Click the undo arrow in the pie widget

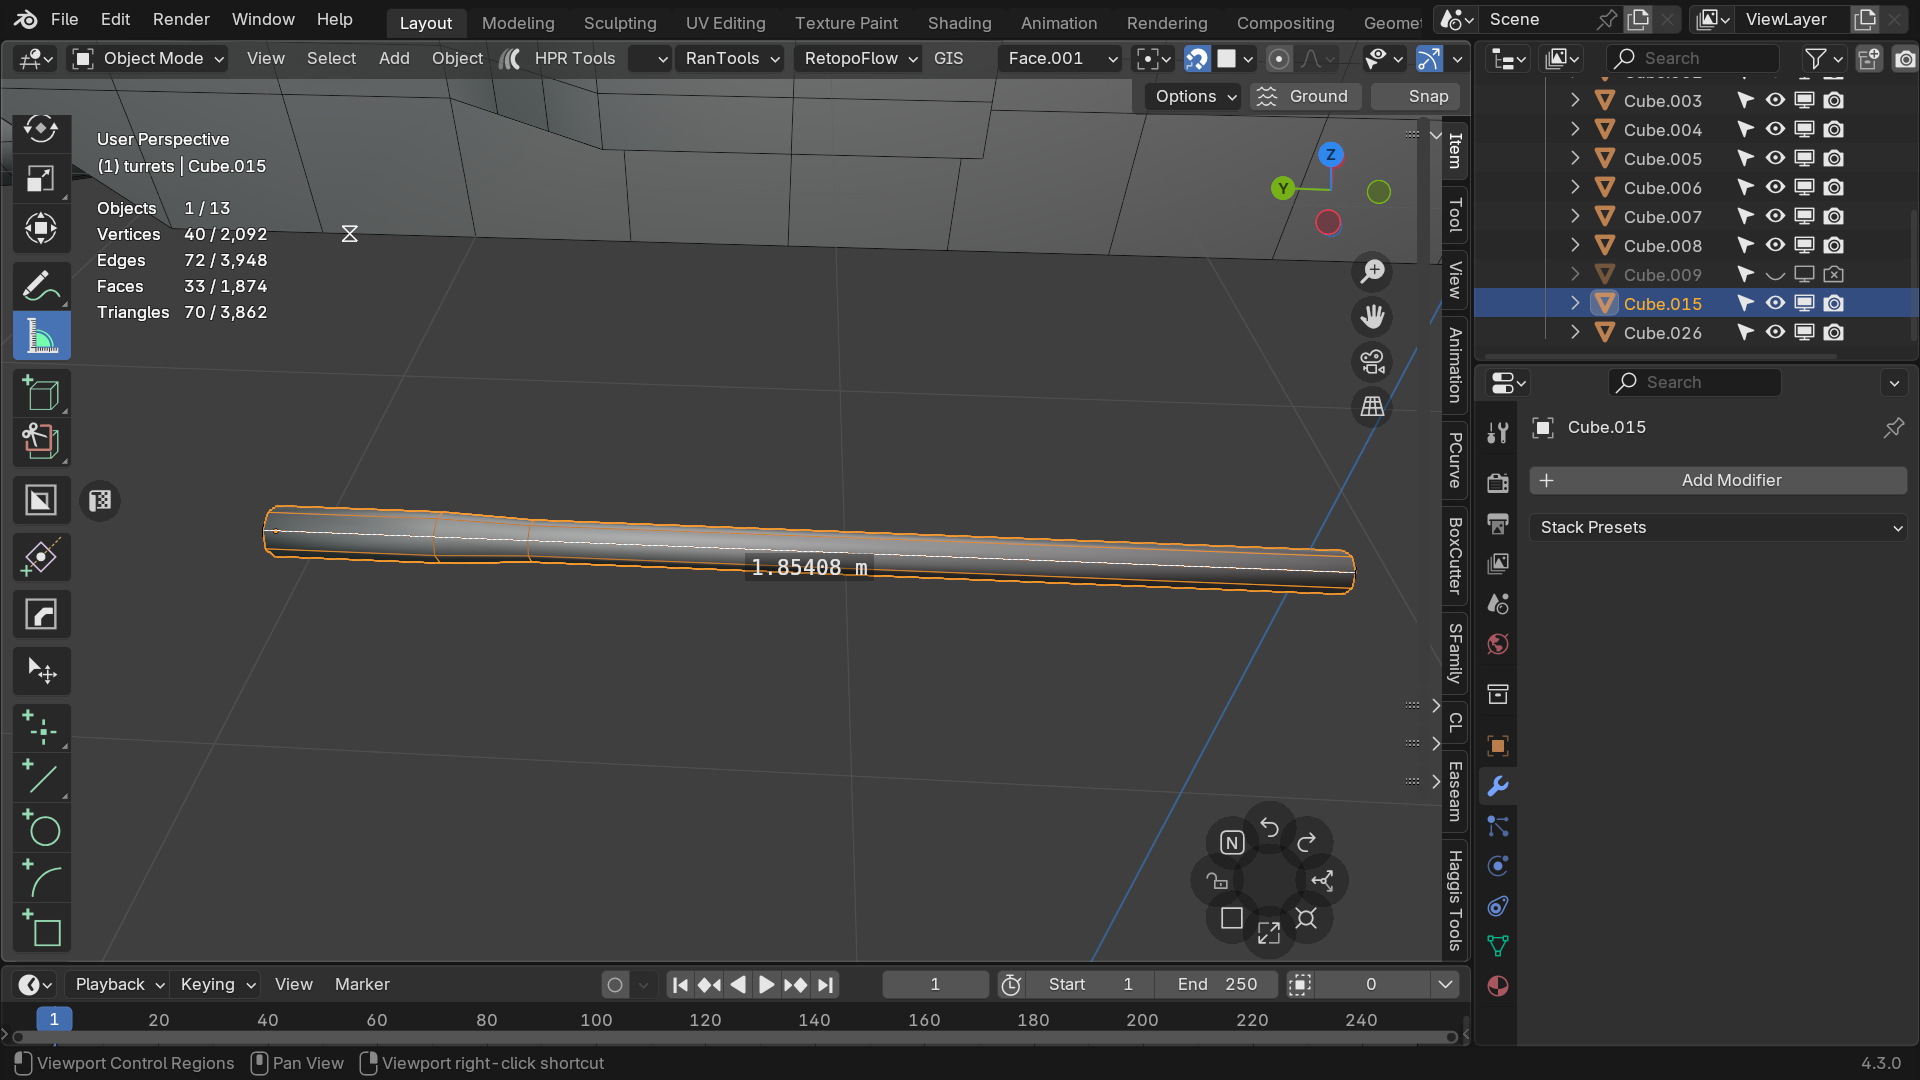(1269, 828)
